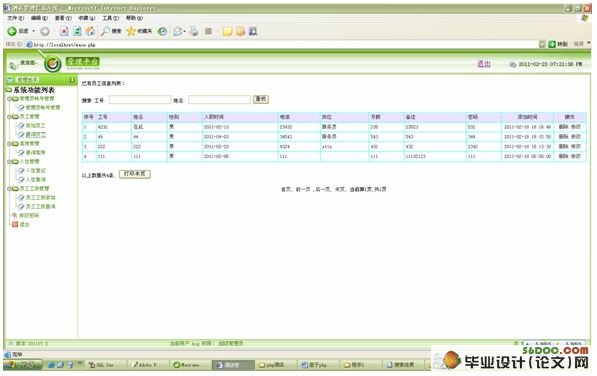Go to 后一页 next page link
The width and height of the screenshot is (597, 376).
click(x=323, y=189)
